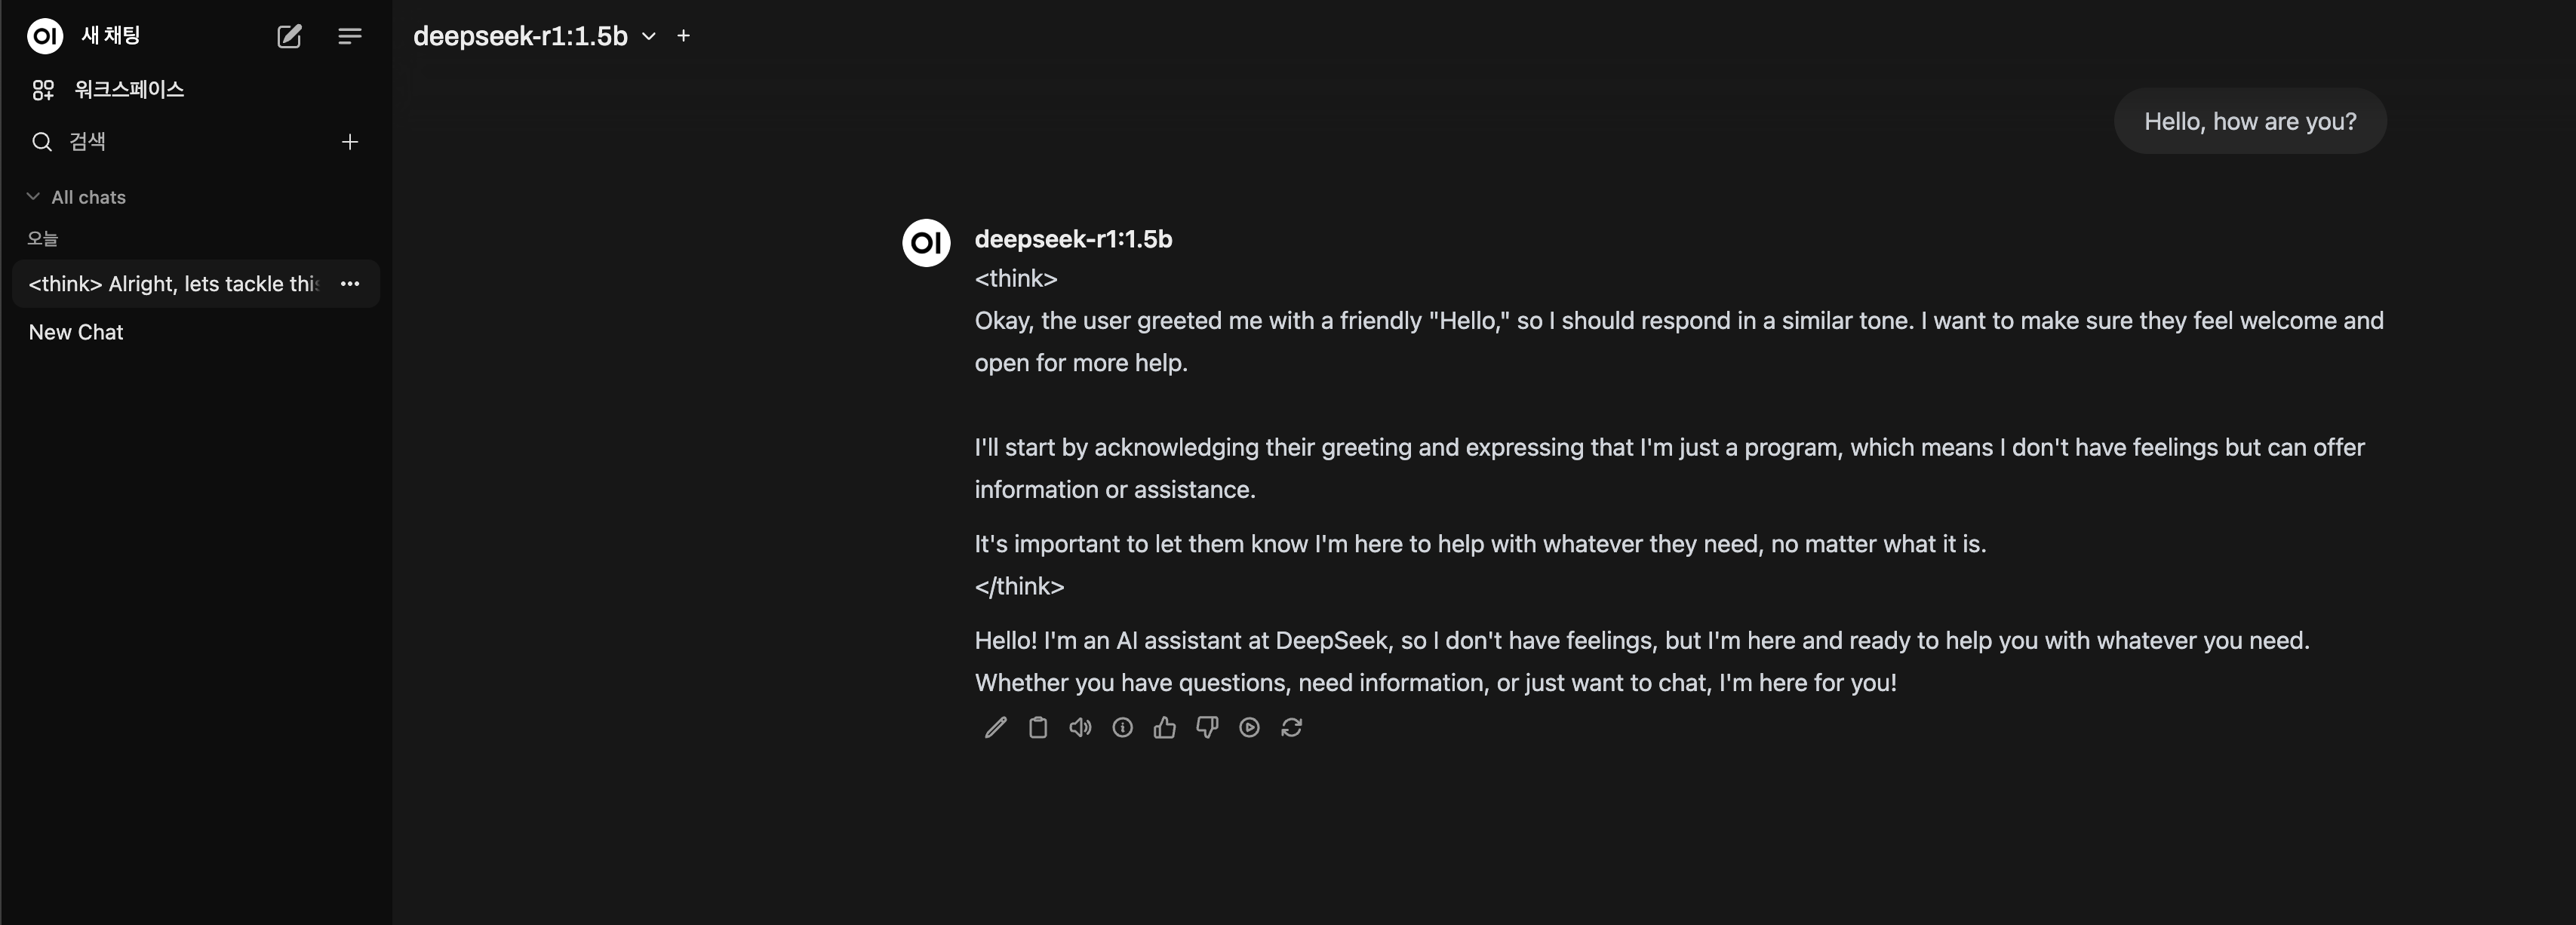Screen dimensions: 2576x925
Task: Edit the response with the pencil icon
Action: (x=995, y=727)
